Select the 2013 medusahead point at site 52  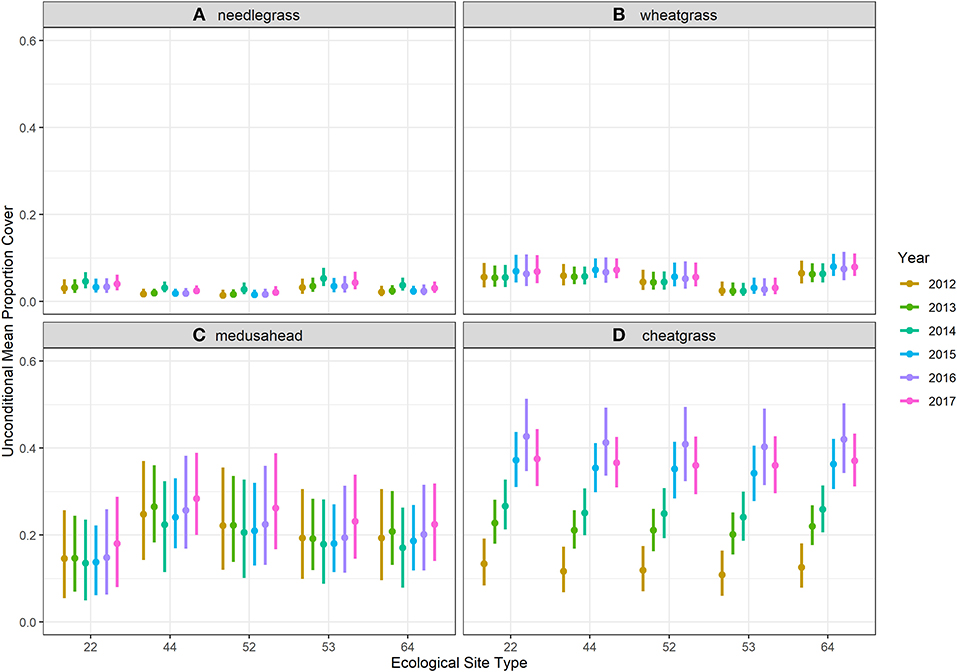(x=233, y=525)
